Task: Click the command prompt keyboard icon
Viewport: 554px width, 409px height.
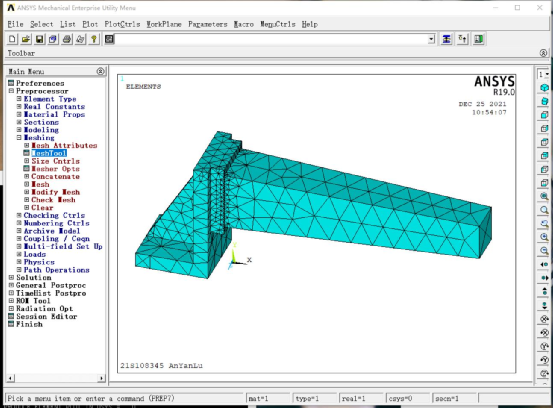Action: 110,39
